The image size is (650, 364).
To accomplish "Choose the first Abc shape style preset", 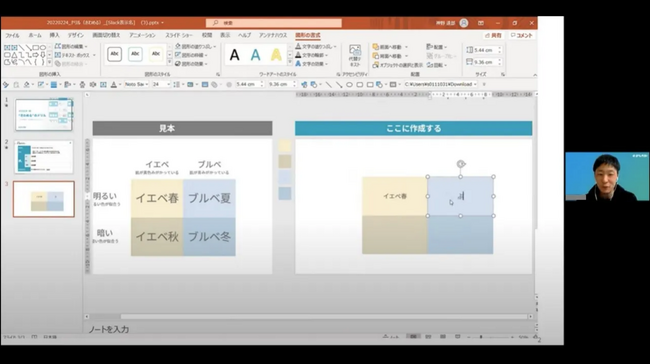I will point(114,54).
